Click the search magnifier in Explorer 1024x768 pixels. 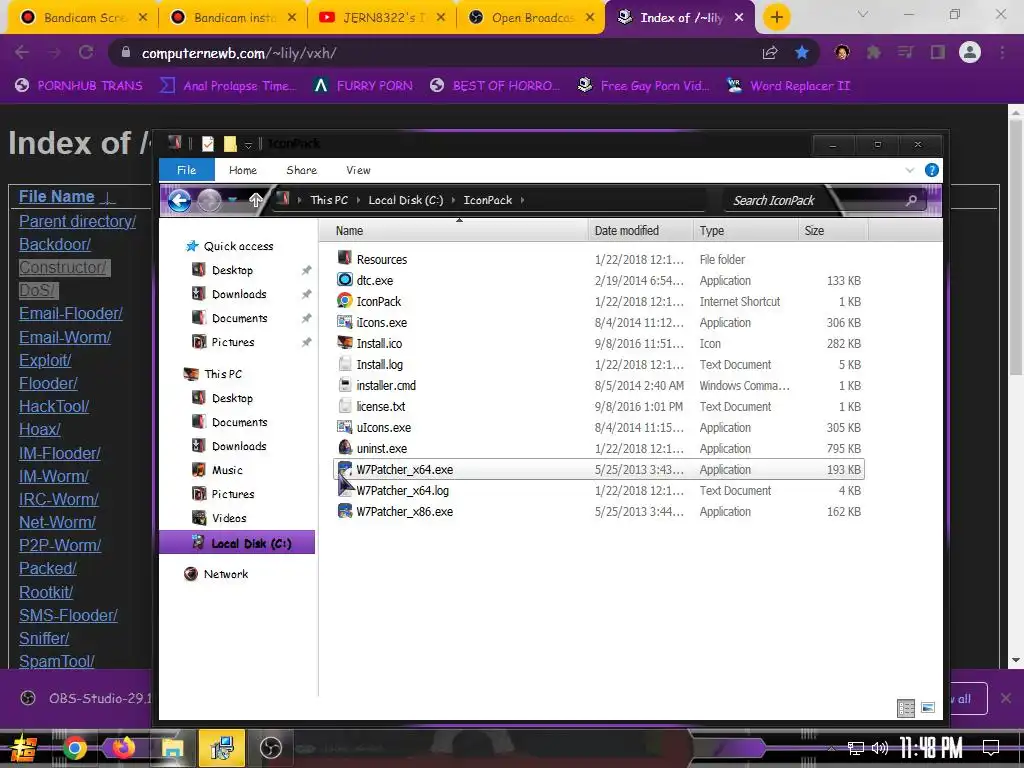[x=911, y=200]
